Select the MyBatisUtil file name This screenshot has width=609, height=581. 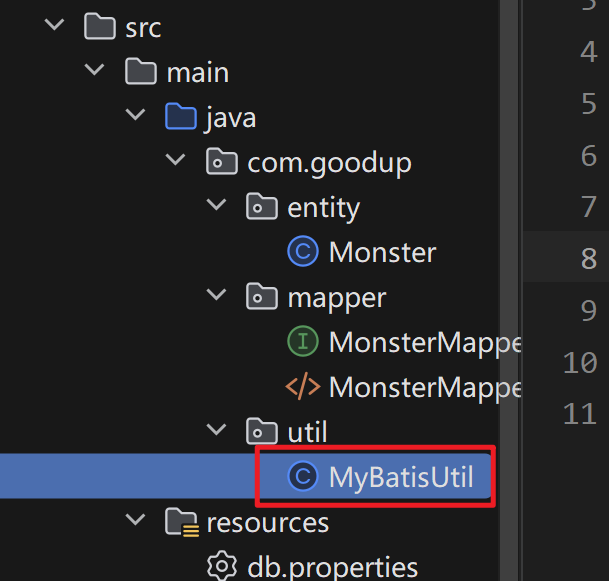coord(400,476)
